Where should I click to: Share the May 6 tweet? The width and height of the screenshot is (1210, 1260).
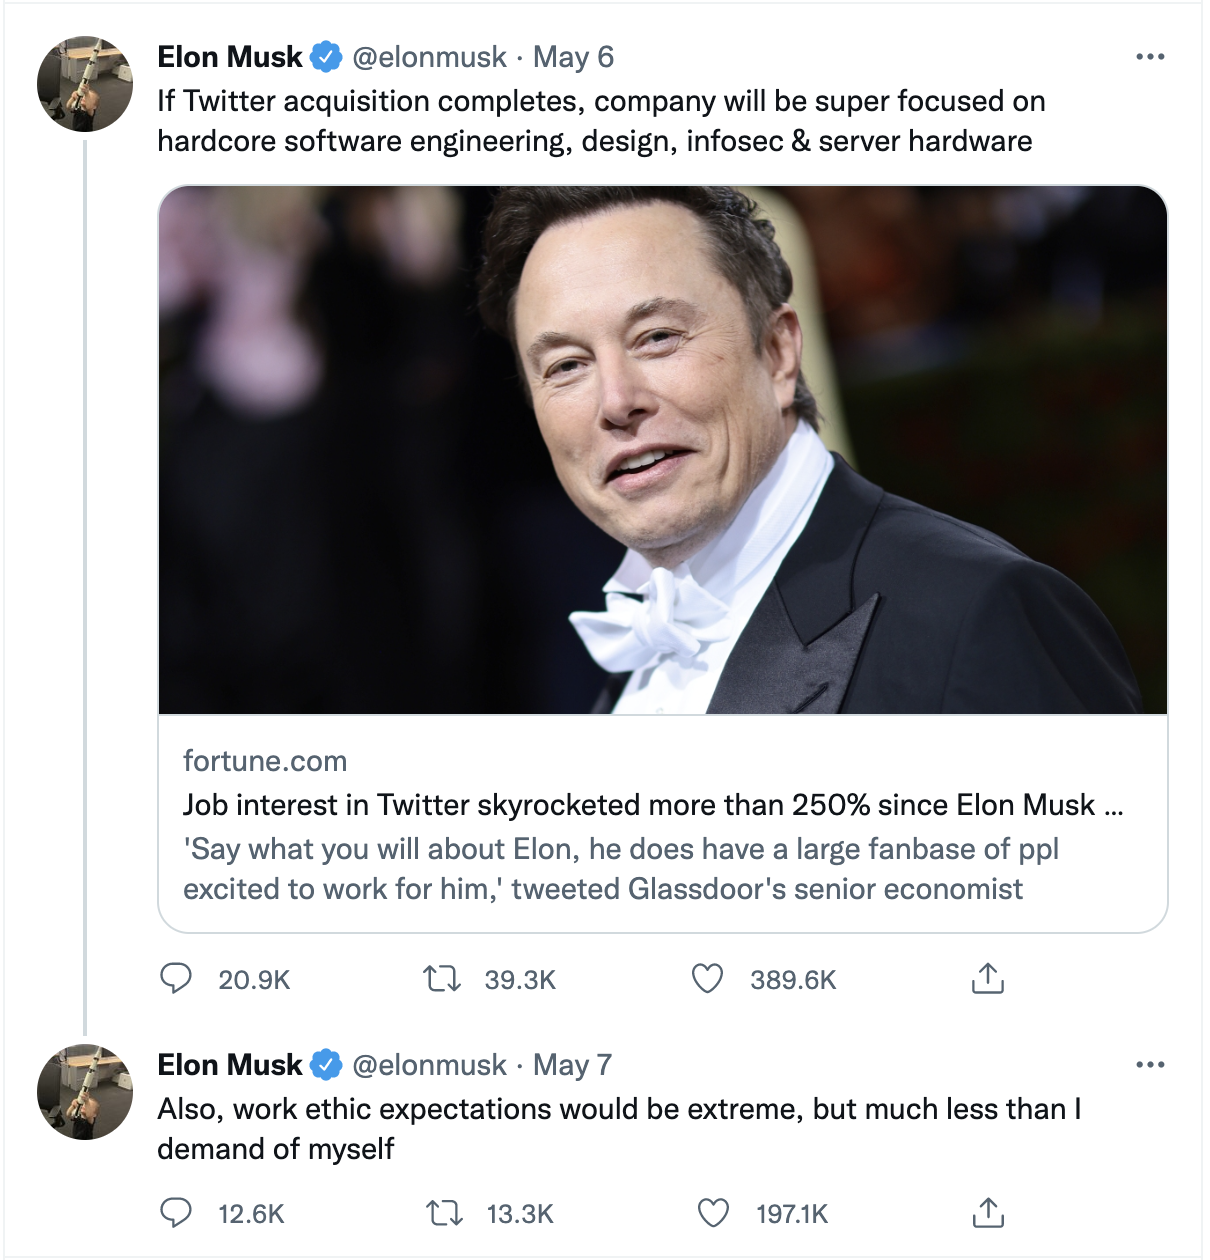[987, 978]
